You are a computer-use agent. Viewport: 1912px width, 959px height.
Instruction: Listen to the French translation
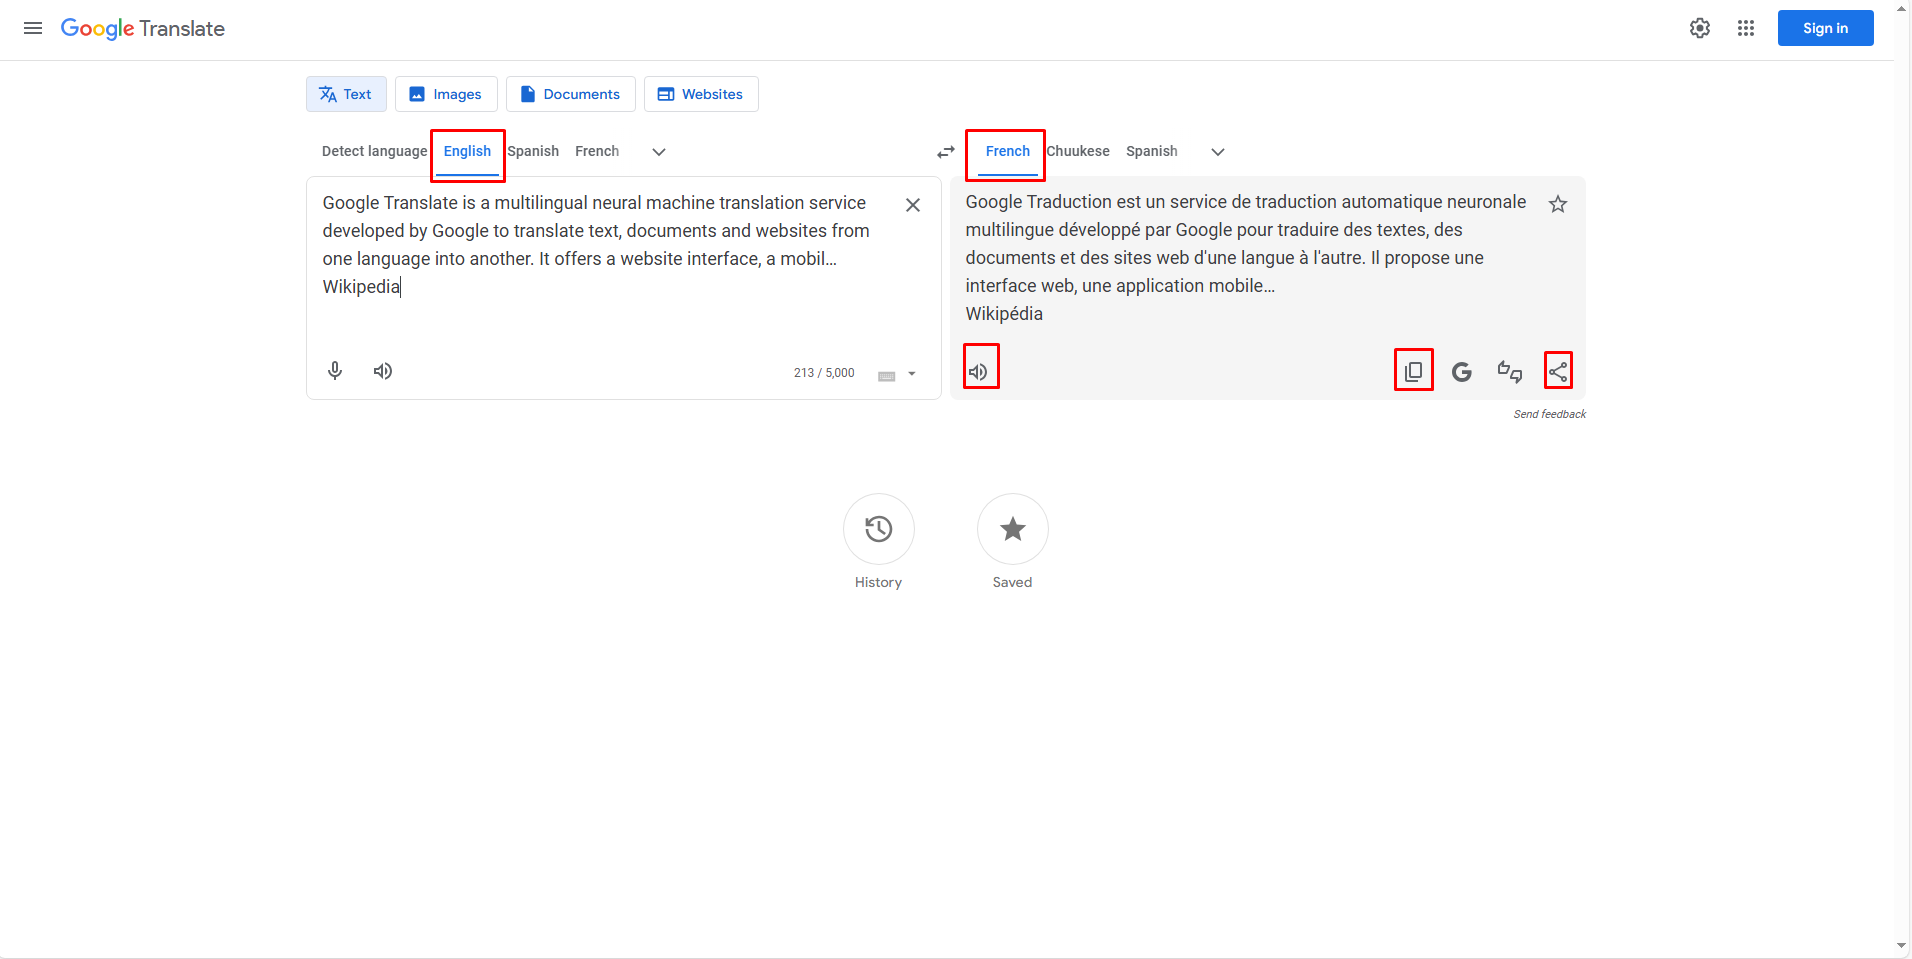point(979,370)
